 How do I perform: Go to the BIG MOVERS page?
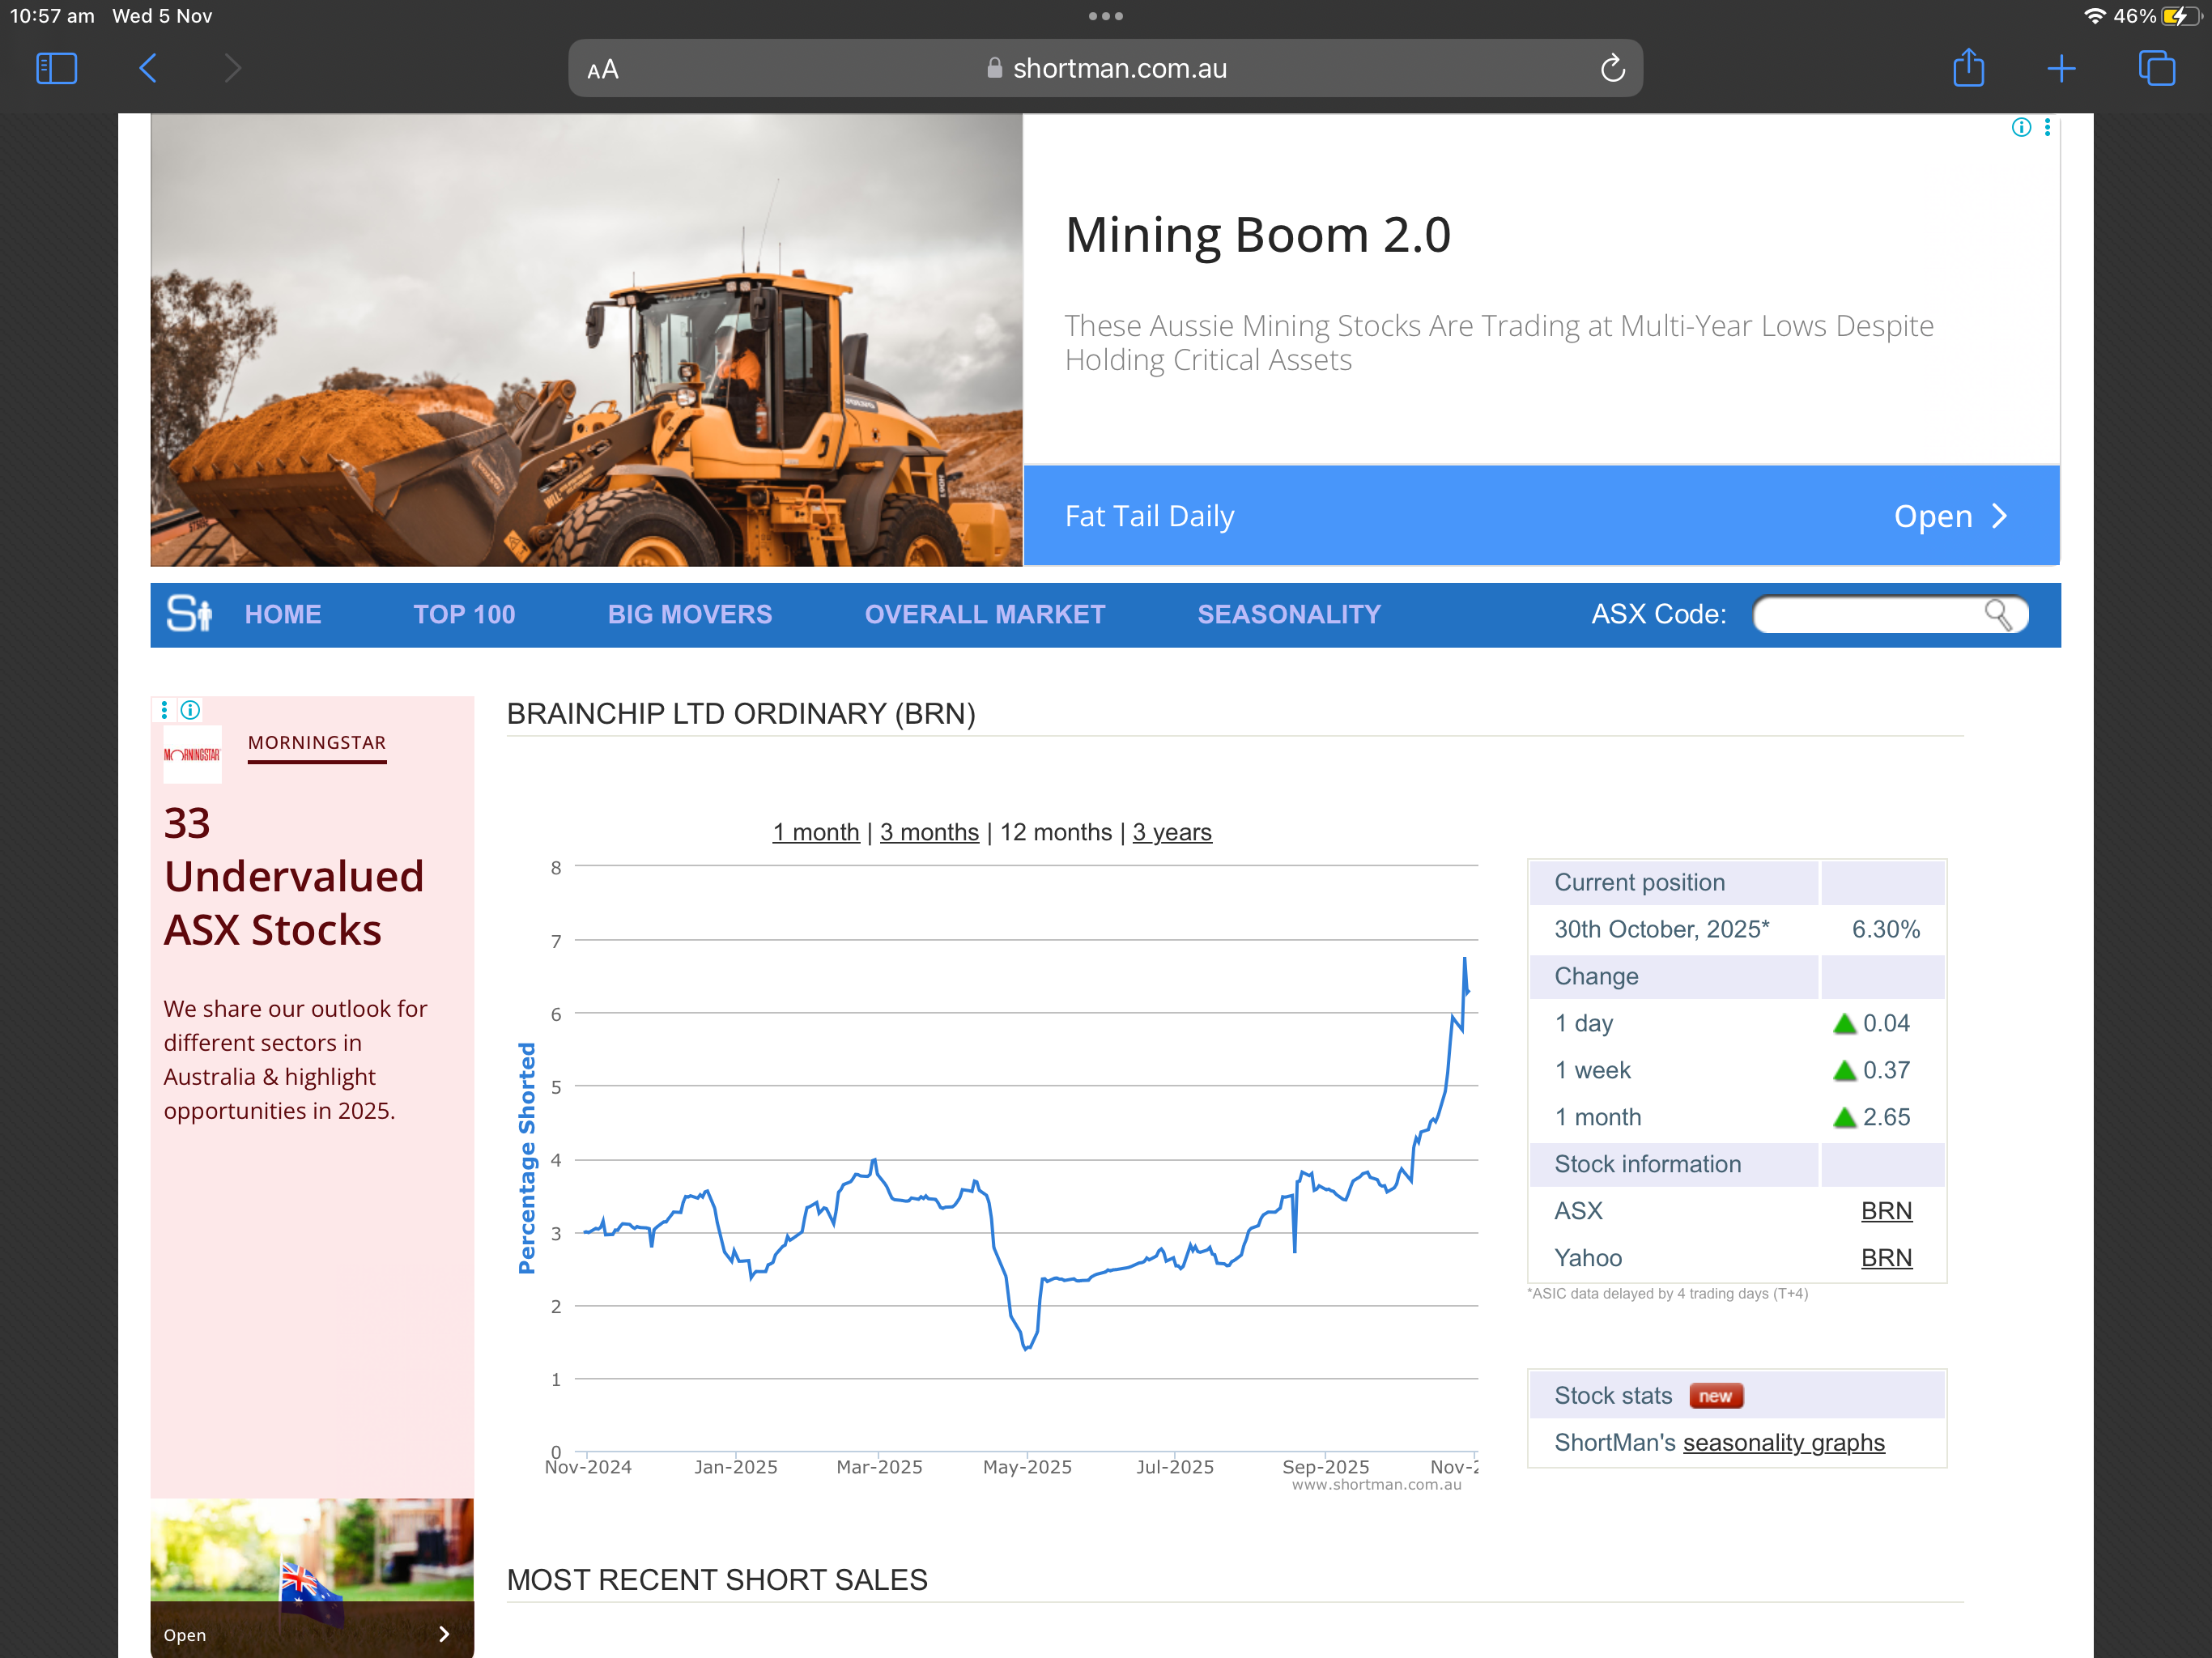[689, 614]
